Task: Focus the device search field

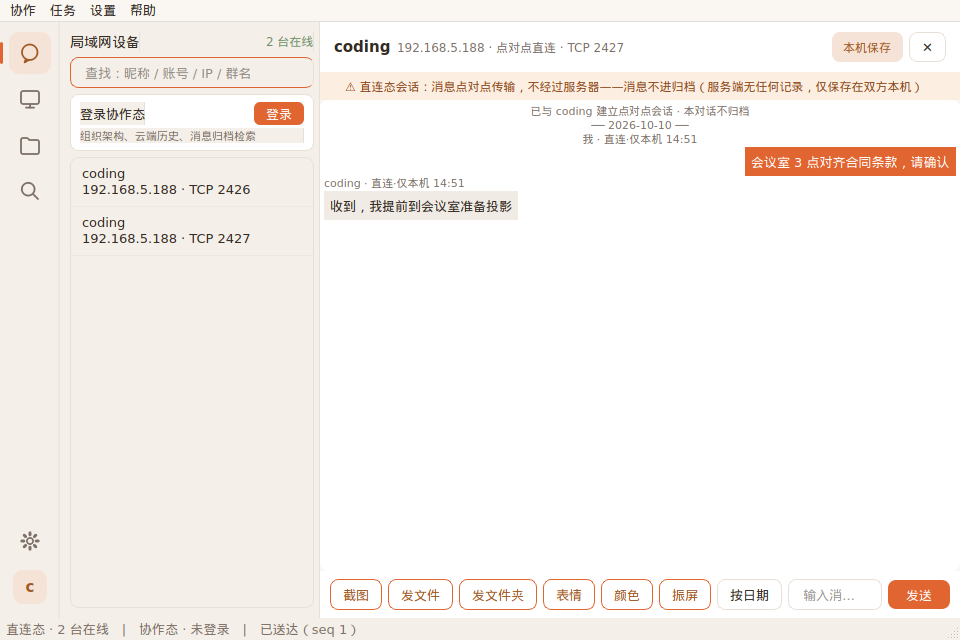Action: tap(192, 73)
